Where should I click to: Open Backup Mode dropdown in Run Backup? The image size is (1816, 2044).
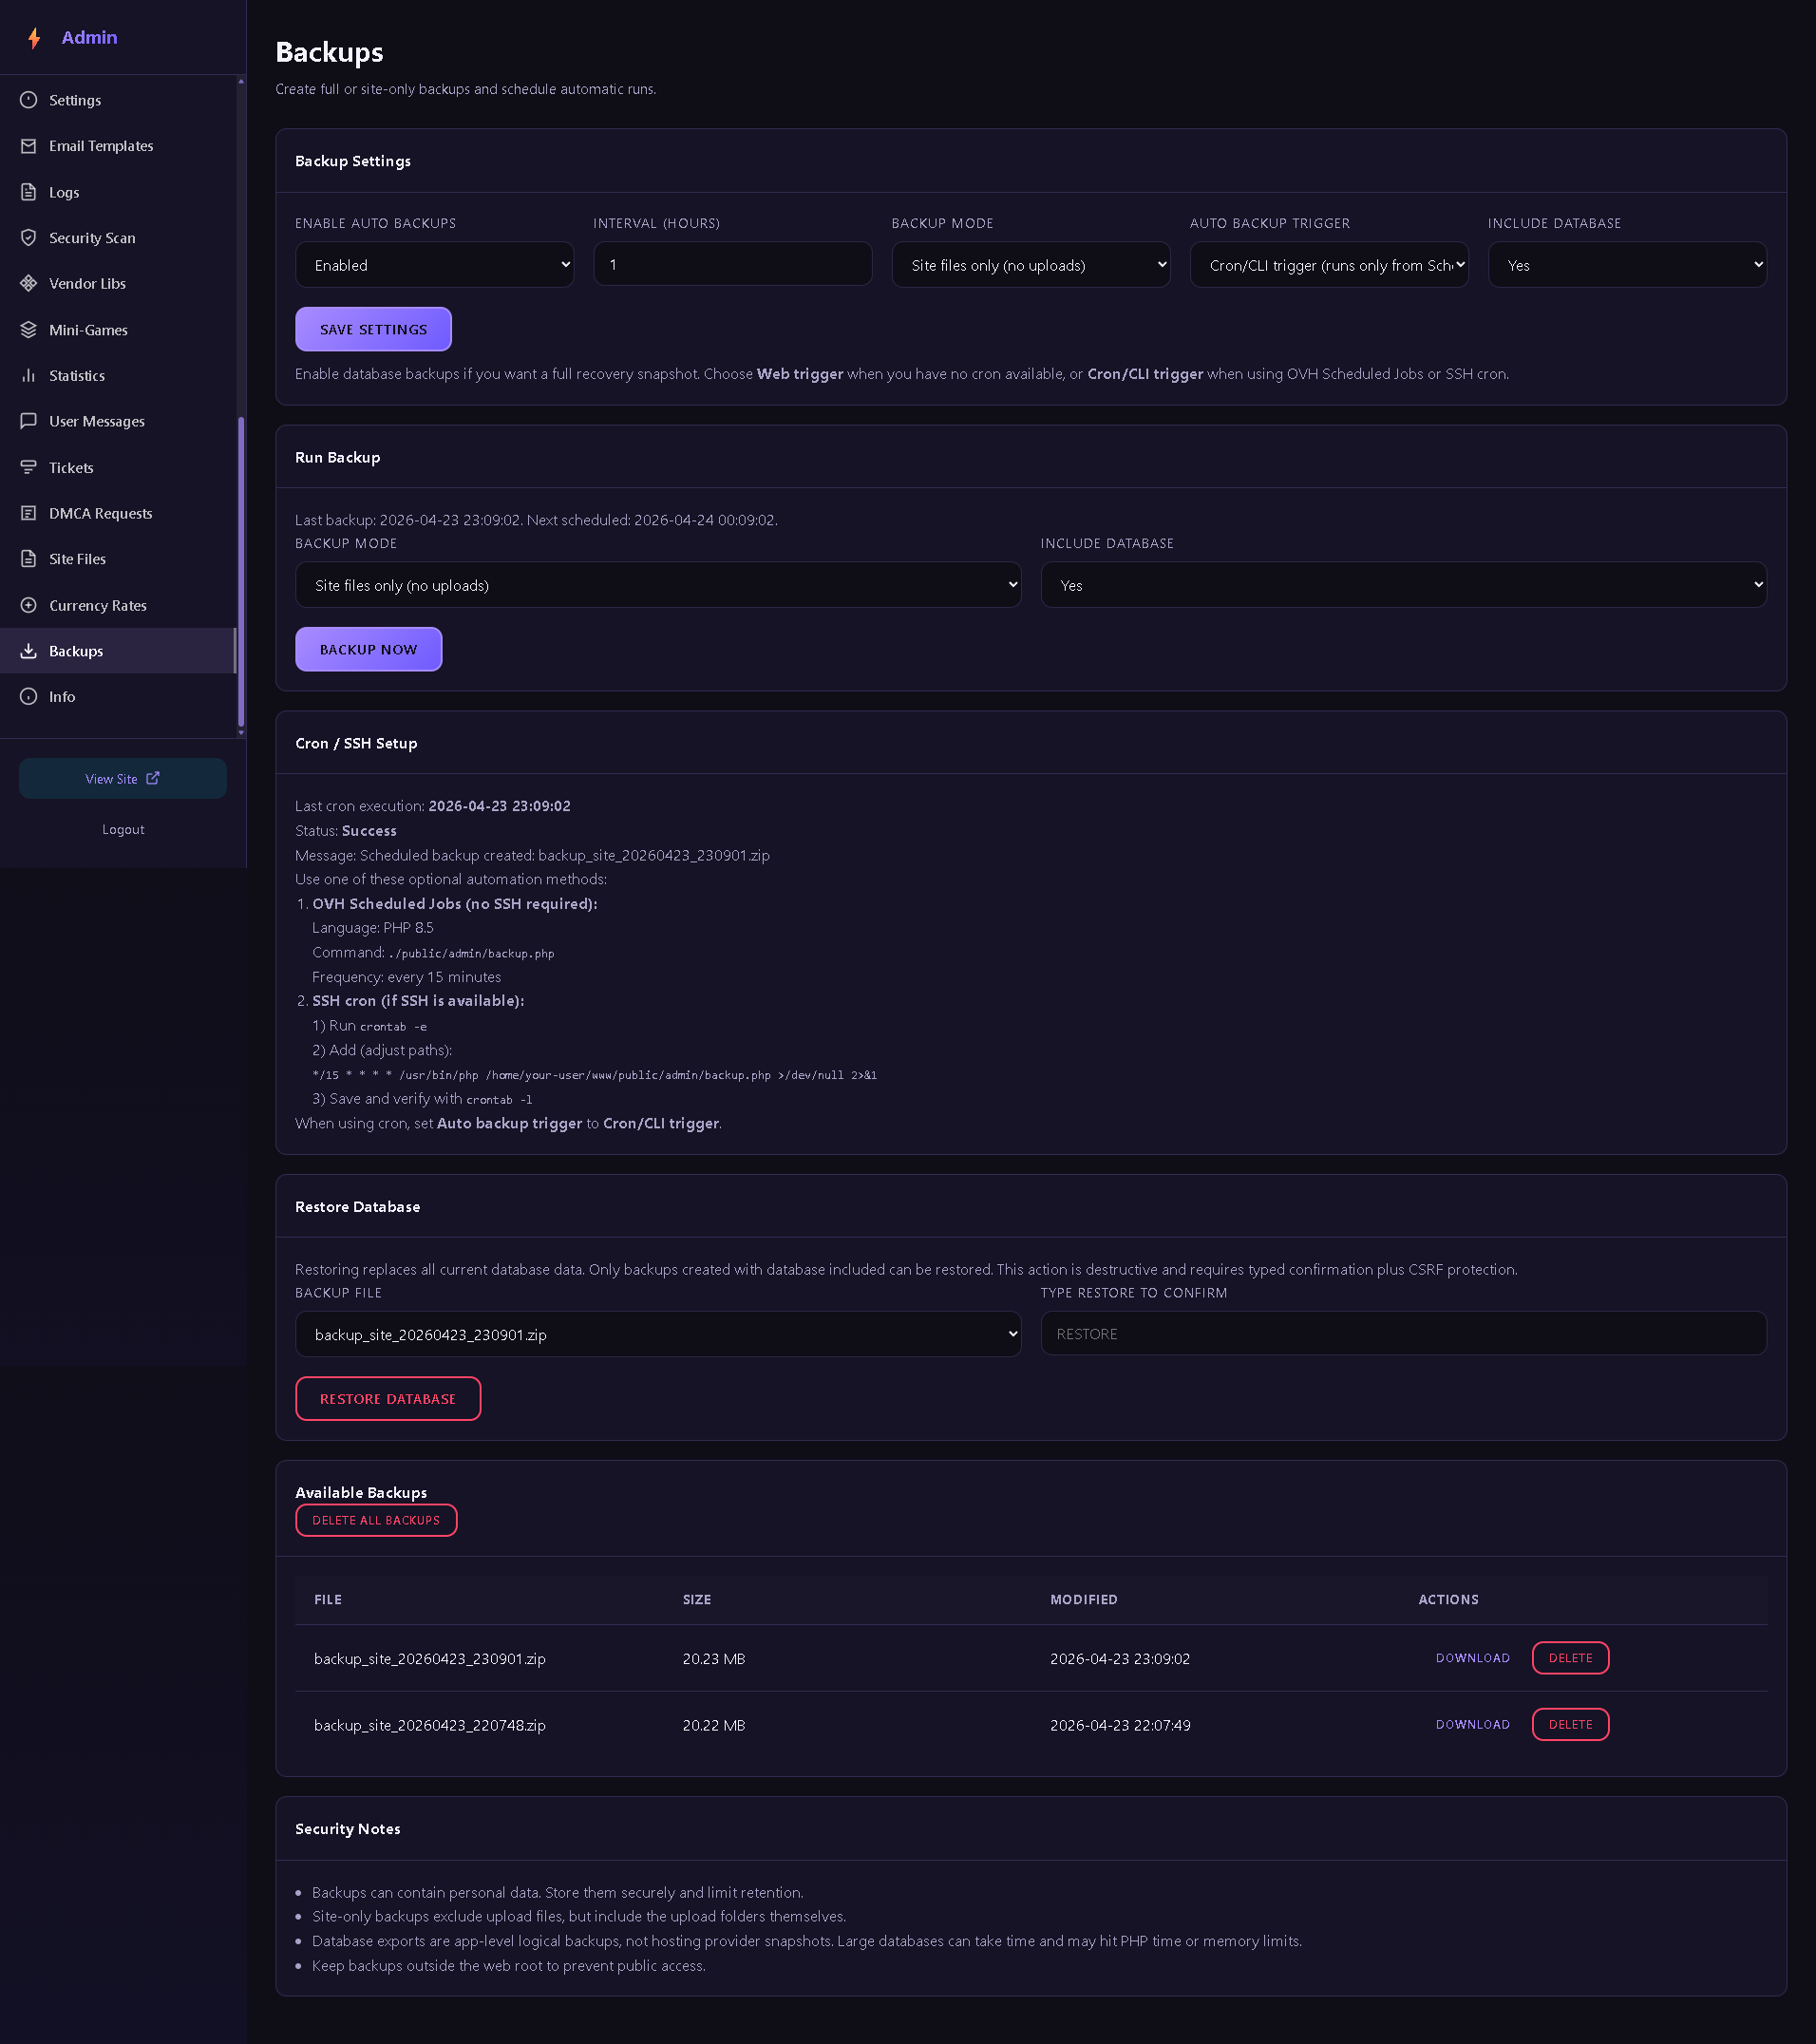pyautogui.click(x=658, y=585)
